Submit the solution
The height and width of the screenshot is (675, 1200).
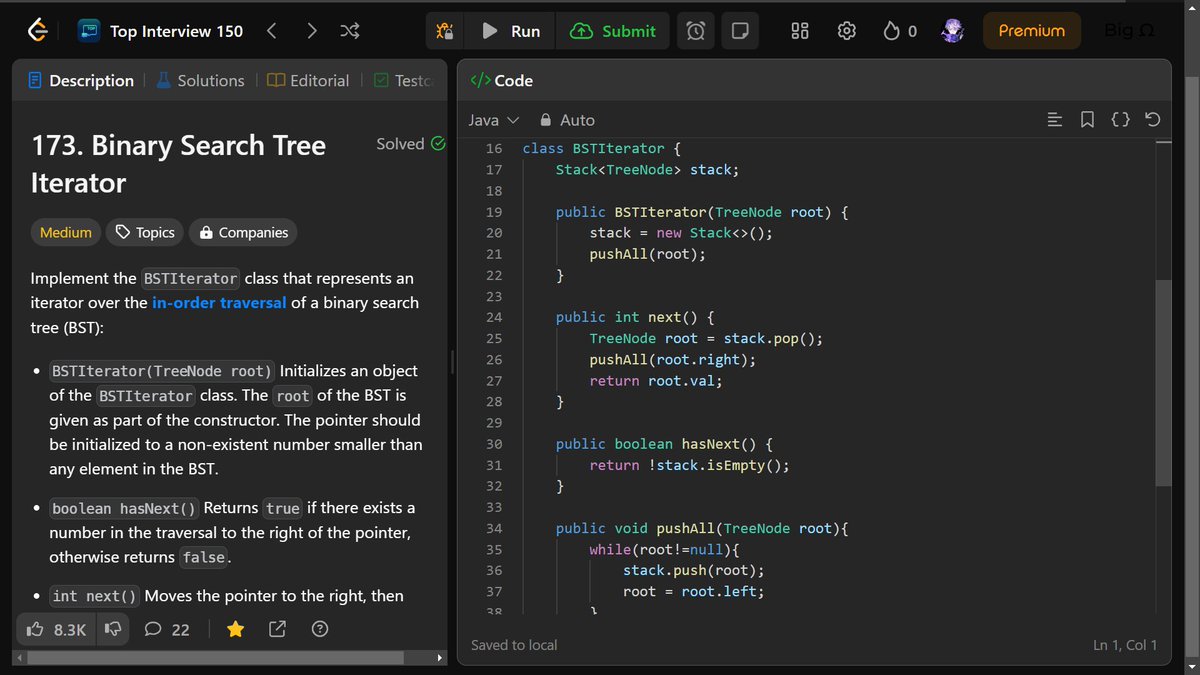tap(612, 31)
